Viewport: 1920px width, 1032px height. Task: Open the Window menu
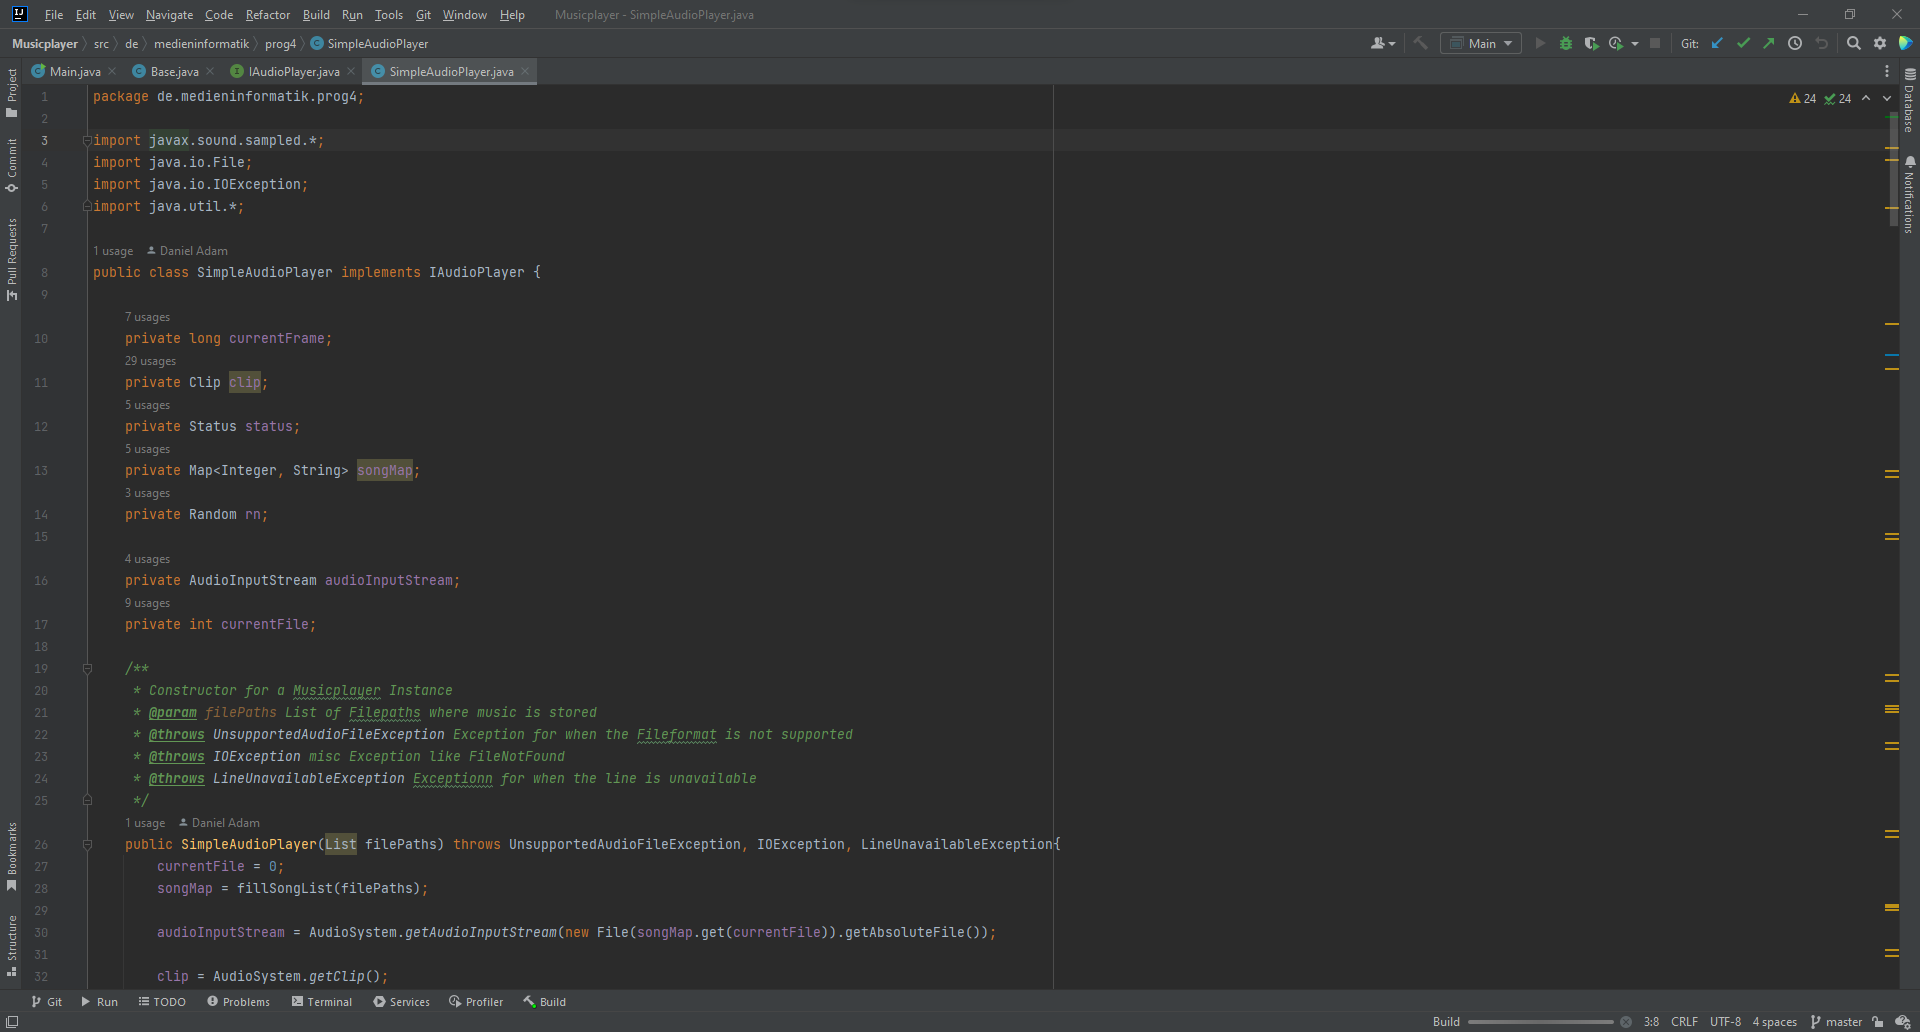465,15
